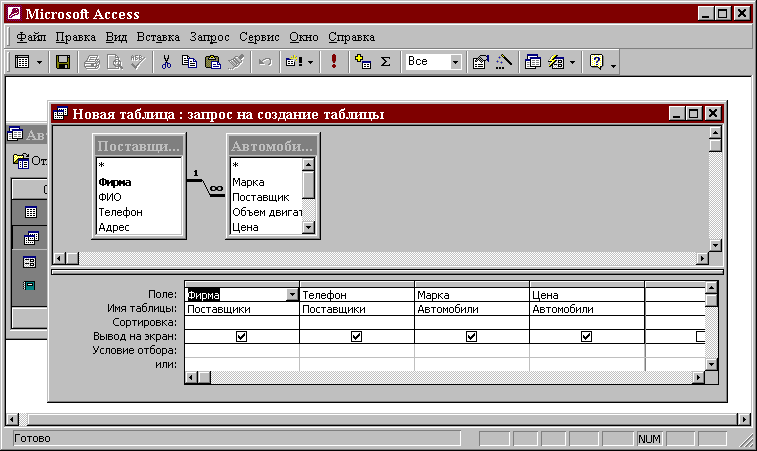The height and width of the screenshot is (451, 757).
Task: Click the Поставщики table title bar
Action: [x=139, y=146]
